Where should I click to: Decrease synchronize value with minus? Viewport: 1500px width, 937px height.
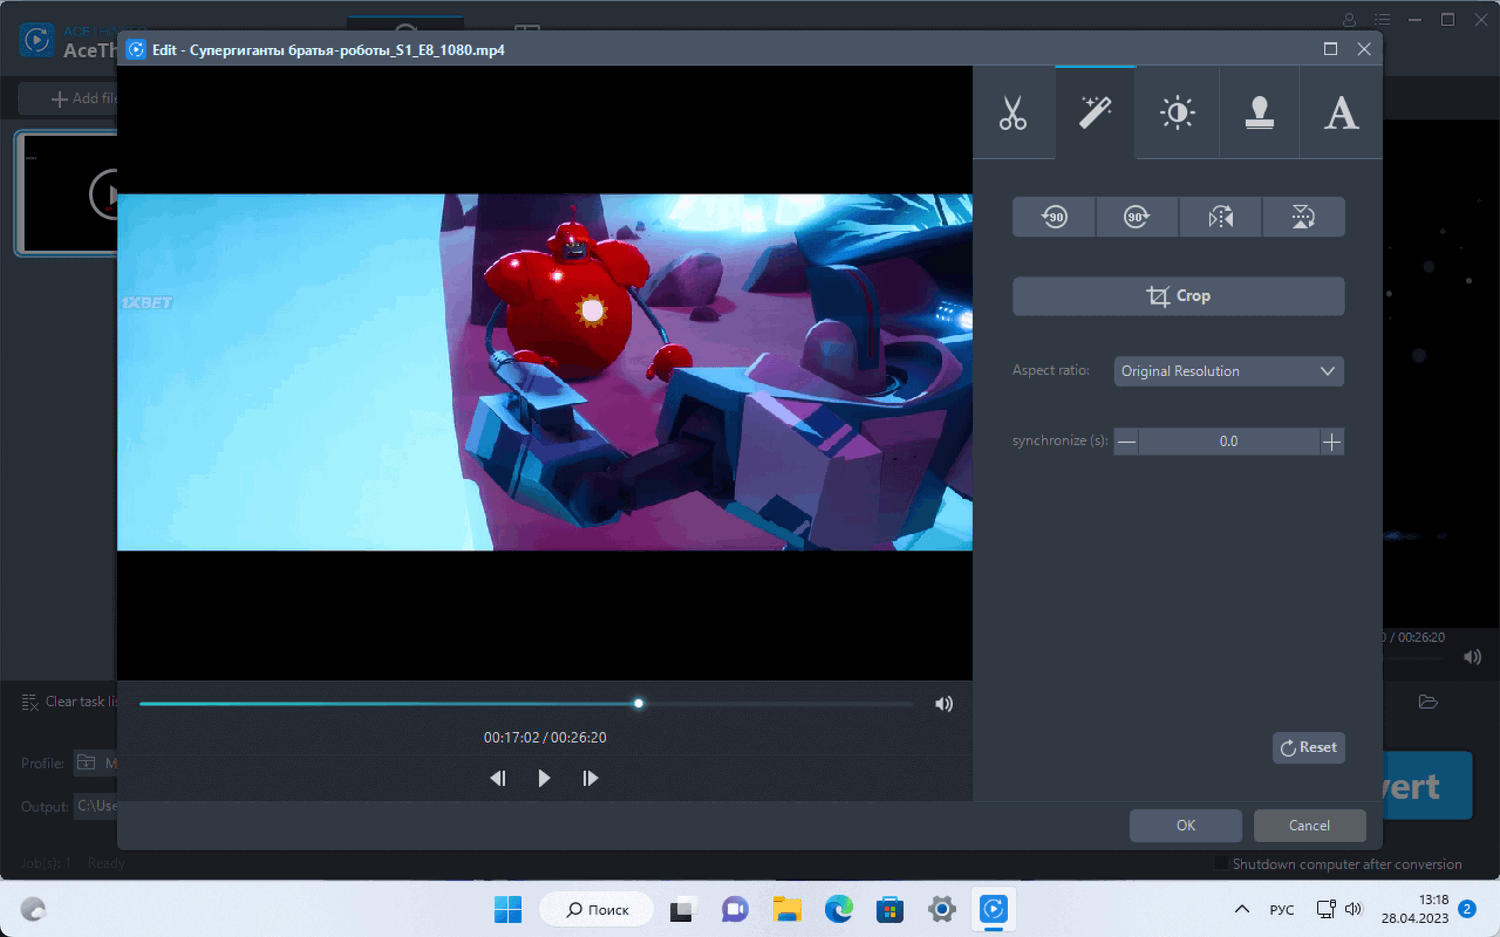(x=1126, y=441)
